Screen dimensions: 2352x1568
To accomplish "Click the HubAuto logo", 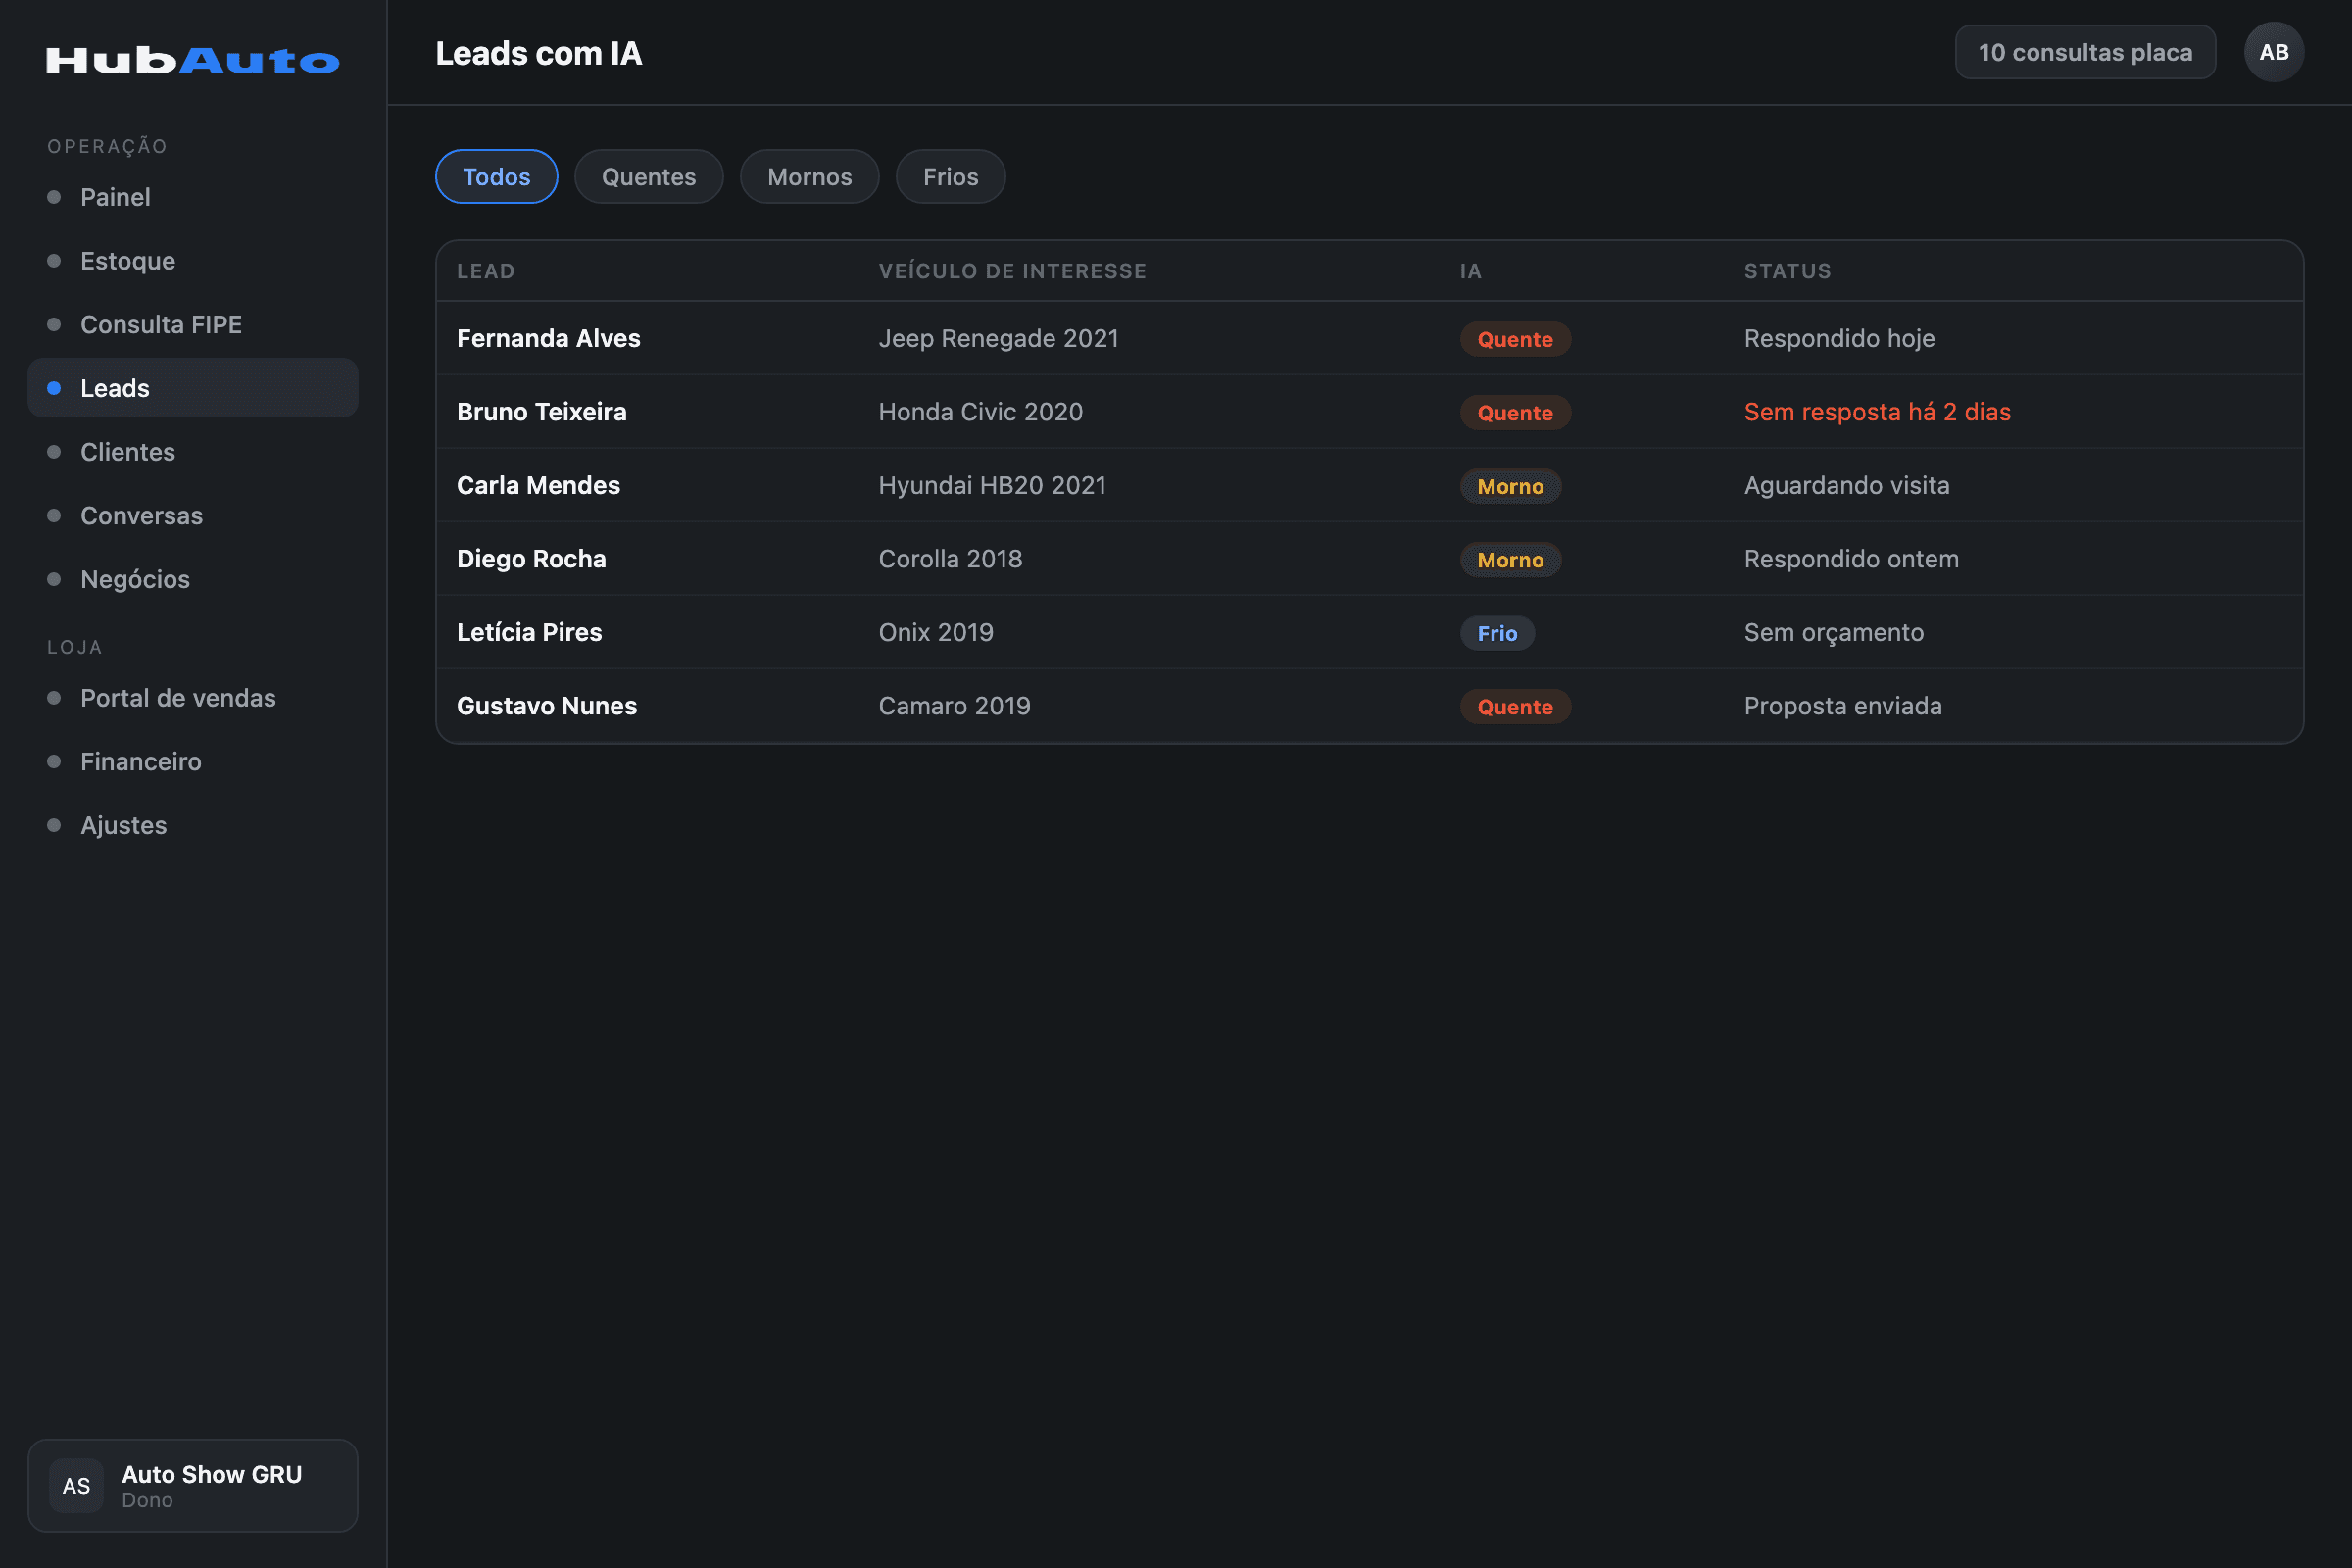I will point(193,61).
